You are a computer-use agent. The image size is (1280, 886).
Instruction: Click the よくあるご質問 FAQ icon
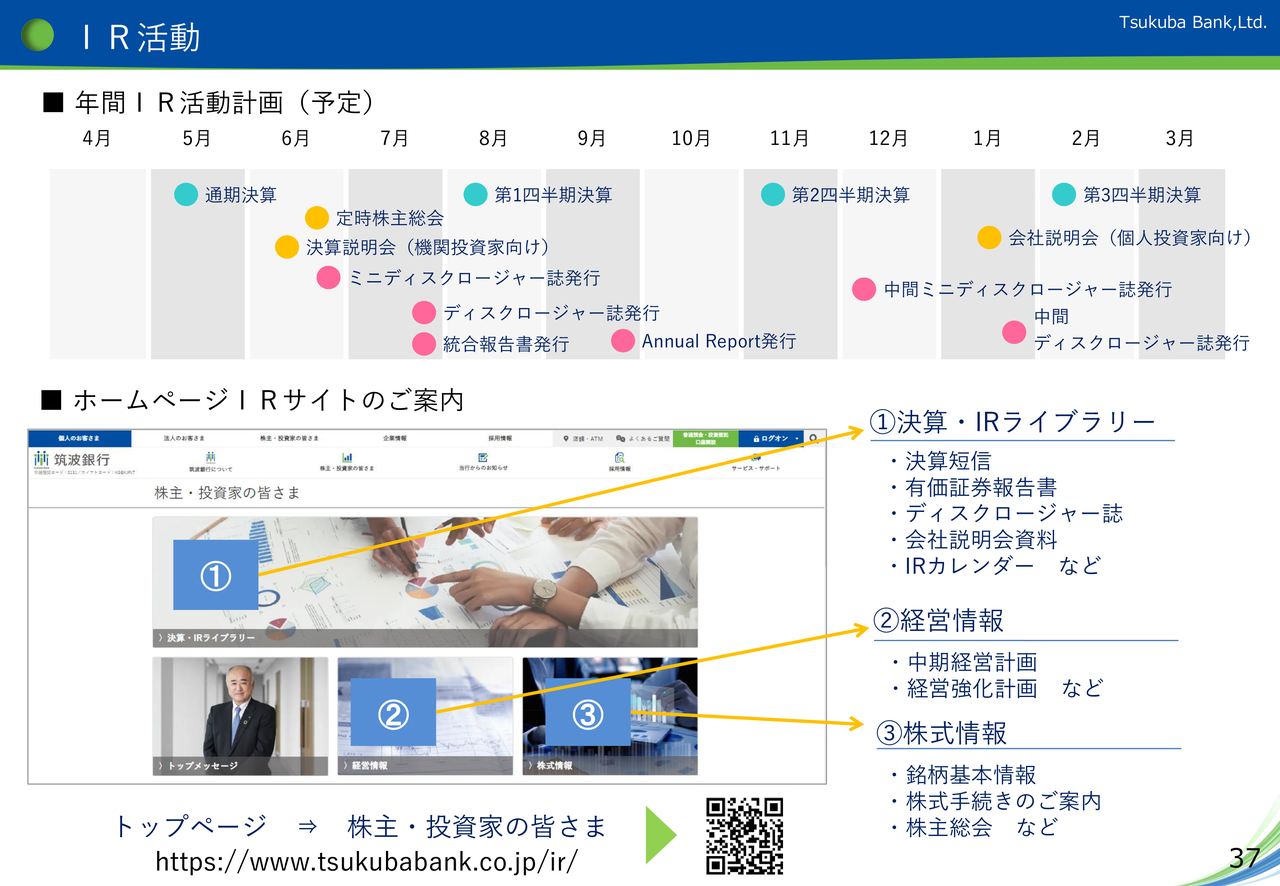[x=621, y=438]
